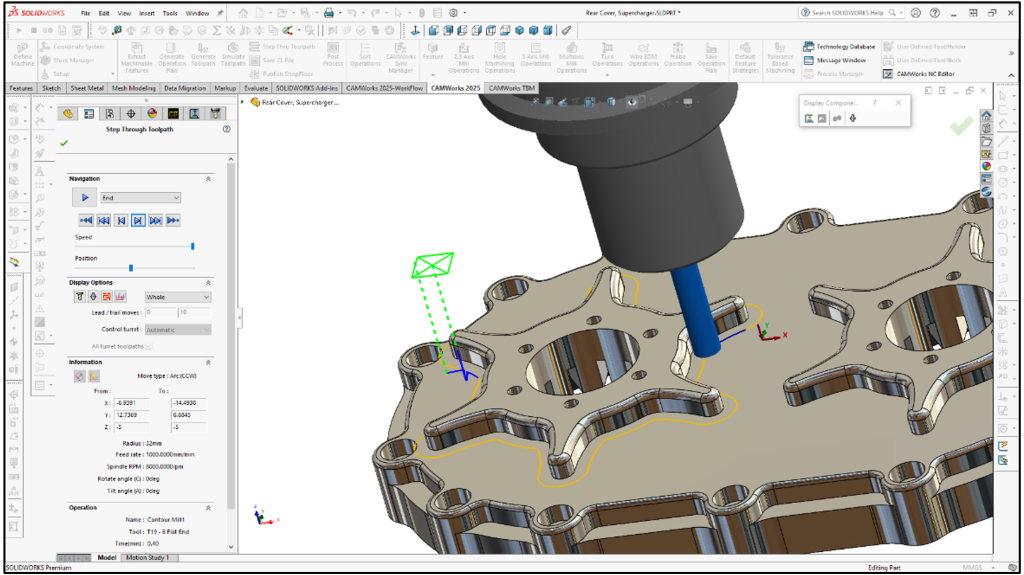
Task: Open the Control turret Automatic dropdown
Action: click(x=178, y=330)
